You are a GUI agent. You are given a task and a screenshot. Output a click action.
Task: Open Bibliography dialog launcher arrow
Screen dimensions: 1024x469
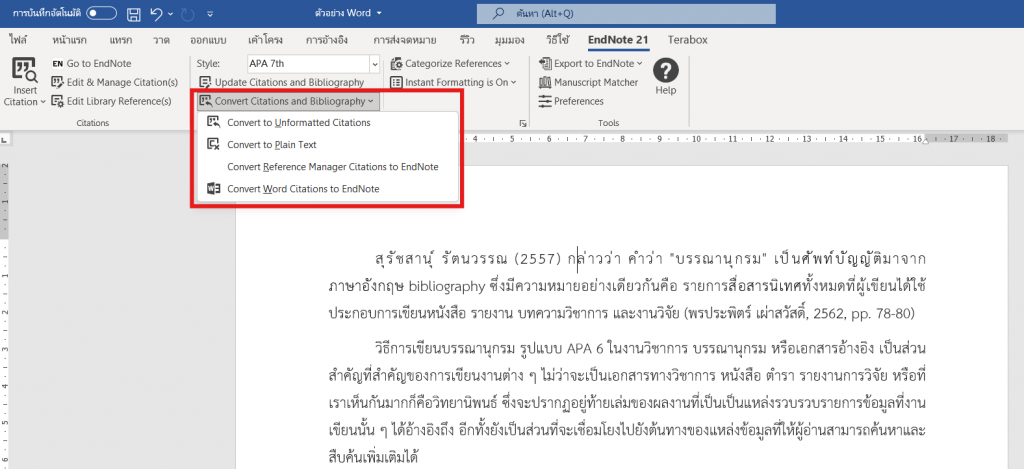click(x=522, y=123)
